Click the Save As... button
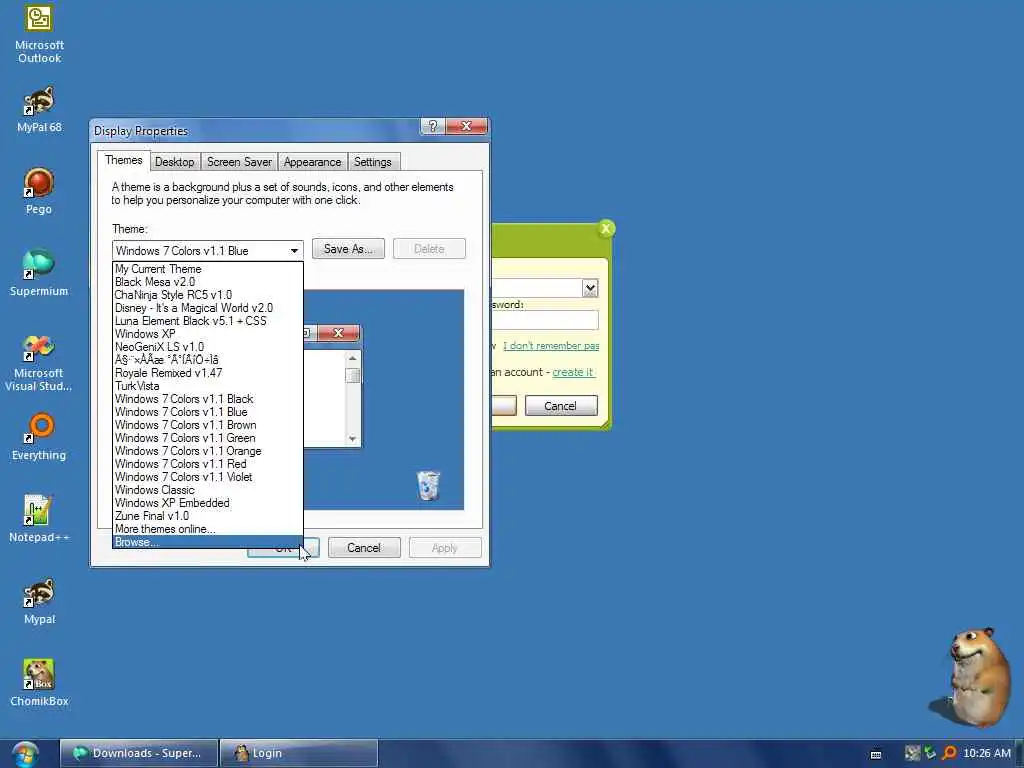Image resolution: width=1024 pixels, height=768 pixels. 348,249
